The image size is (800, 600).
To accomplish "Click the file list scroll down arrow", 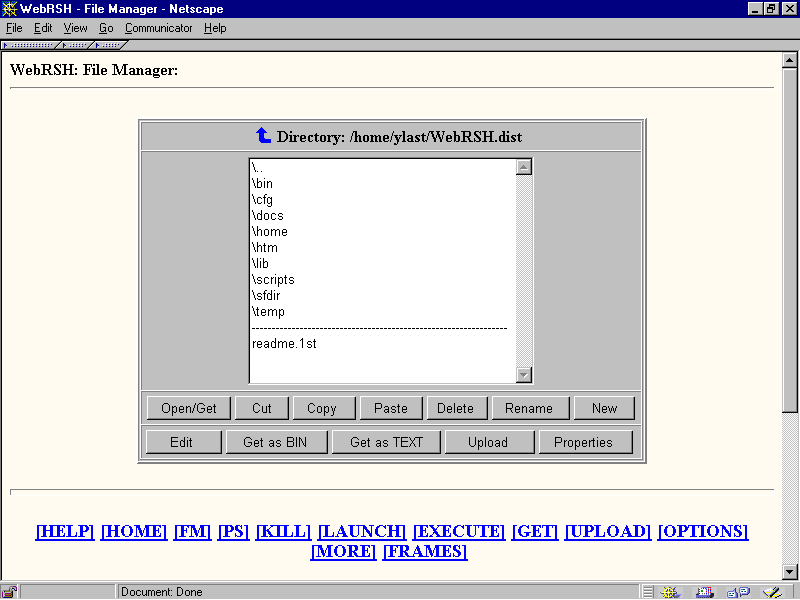I will 523,375.
